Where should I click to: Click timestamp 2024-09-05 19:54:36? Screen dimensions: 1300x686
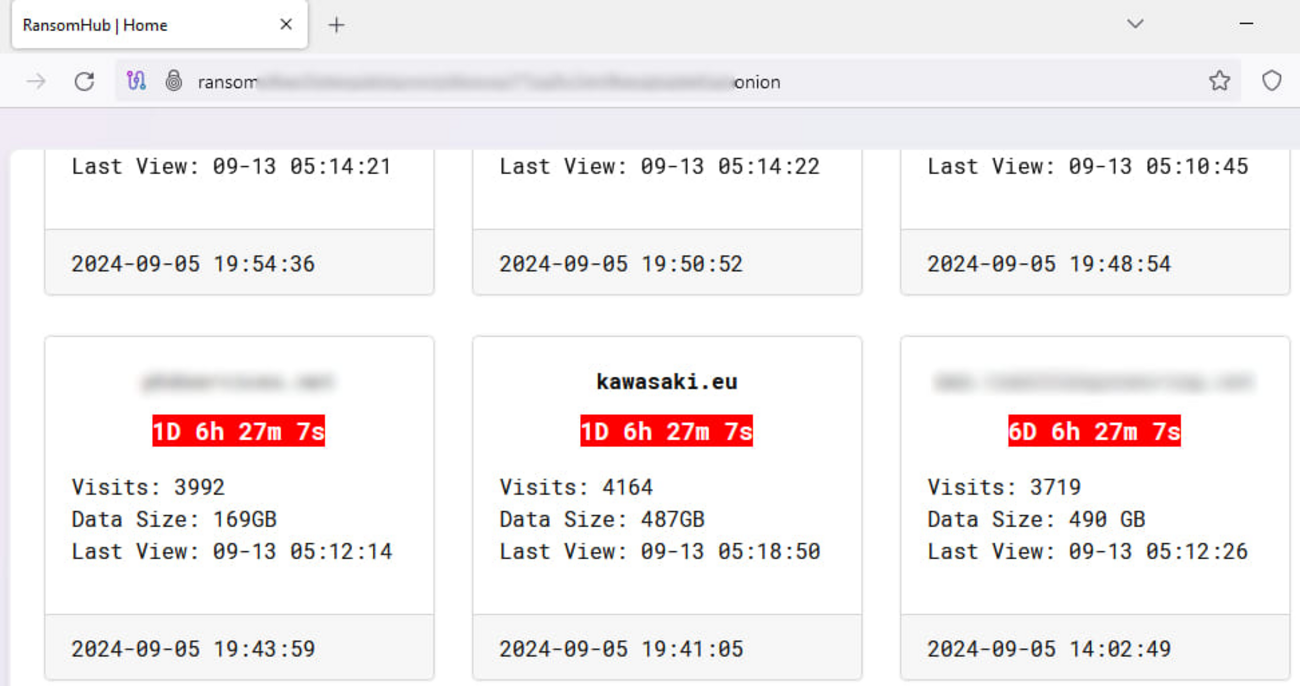point(193,263)
